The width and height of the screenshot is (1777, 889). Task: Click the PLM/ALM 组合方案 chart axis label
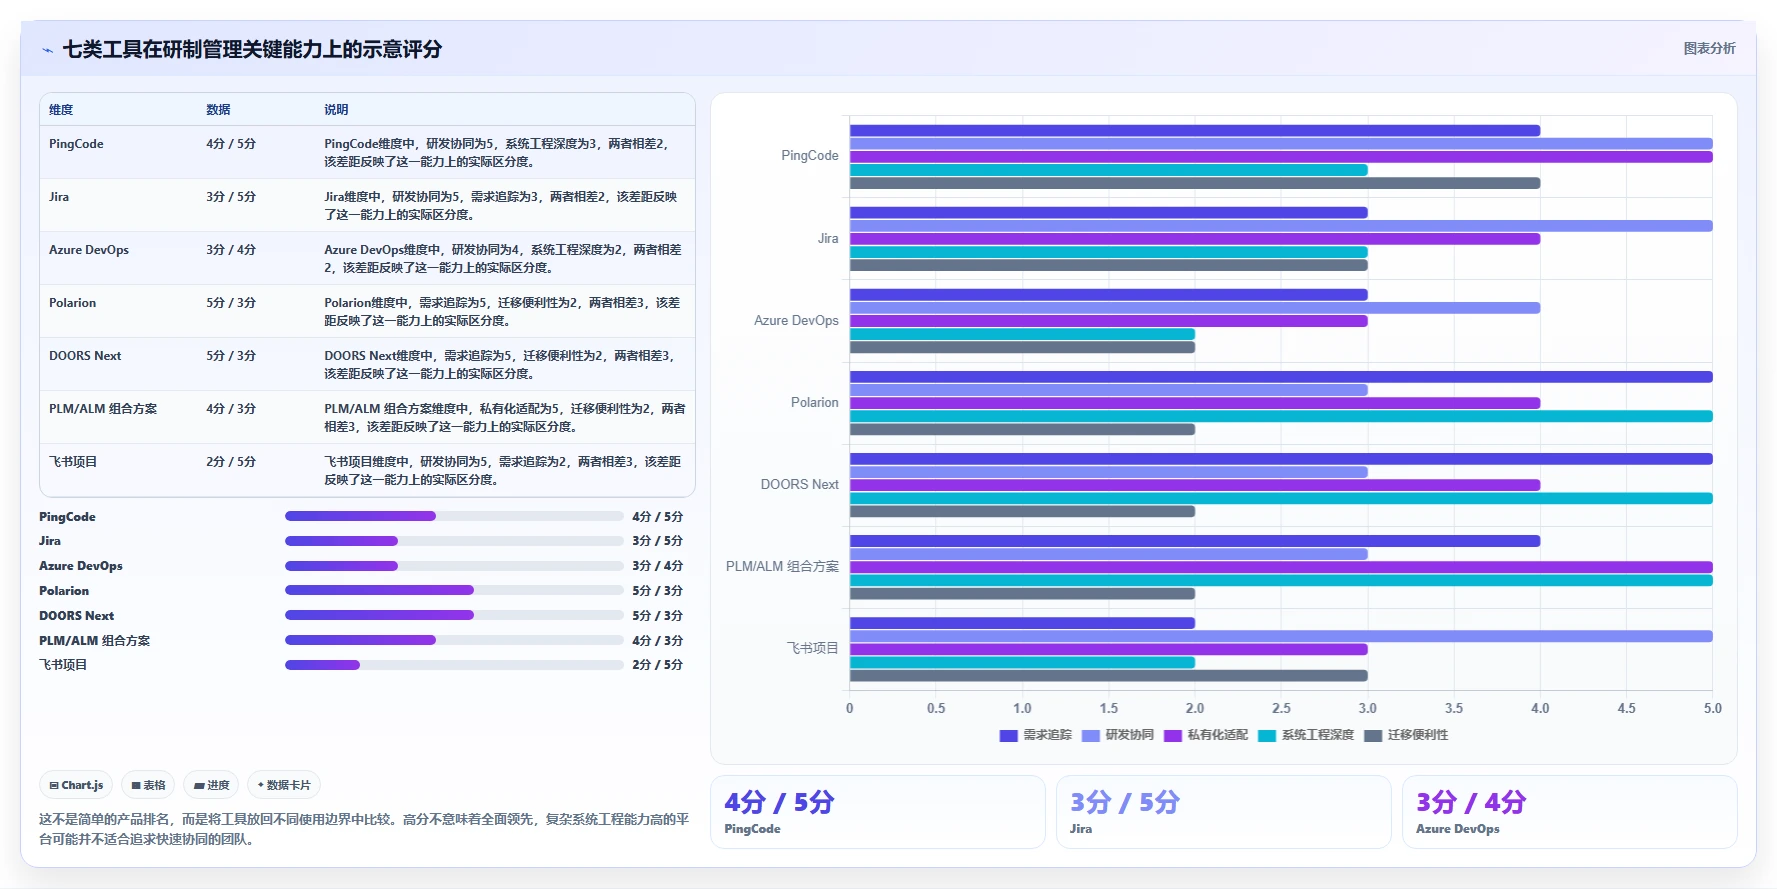coord(782,567)
